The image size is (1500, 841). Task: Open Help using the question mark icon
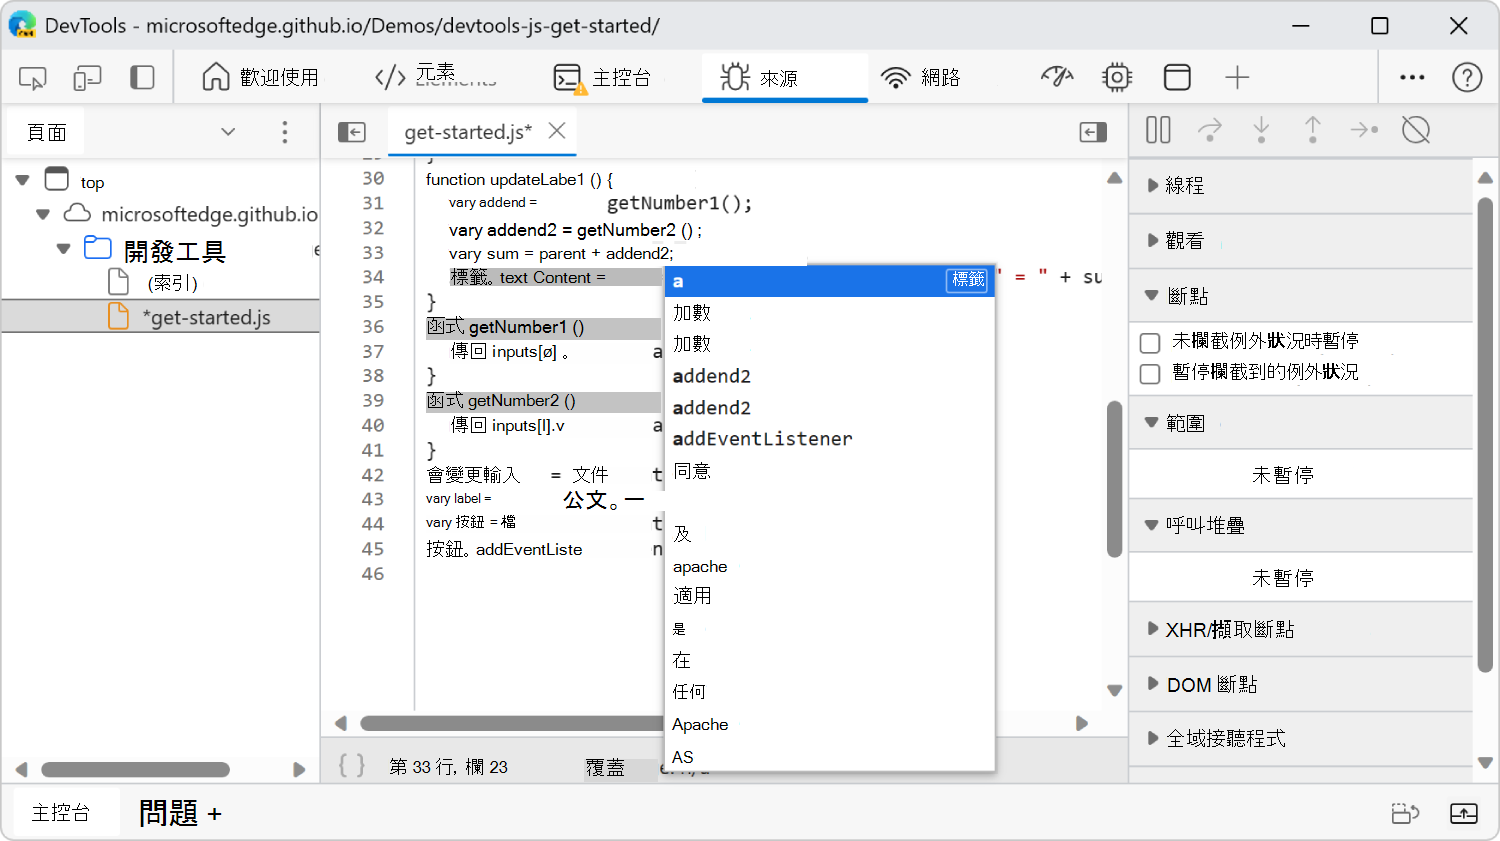pyautogui.click(x=1467, y=77)
